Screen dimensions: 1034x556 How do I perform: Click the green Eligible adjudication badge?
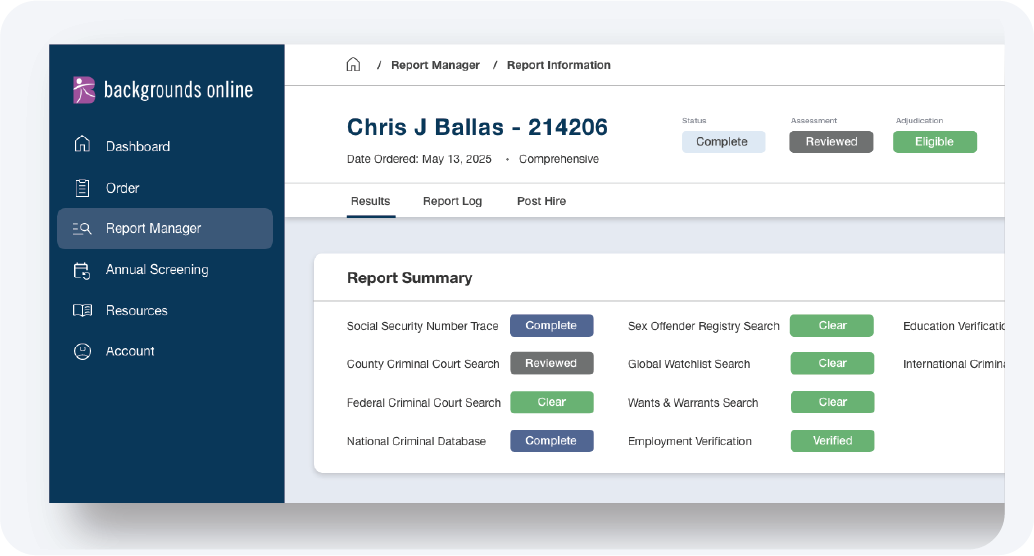[934, 142]
